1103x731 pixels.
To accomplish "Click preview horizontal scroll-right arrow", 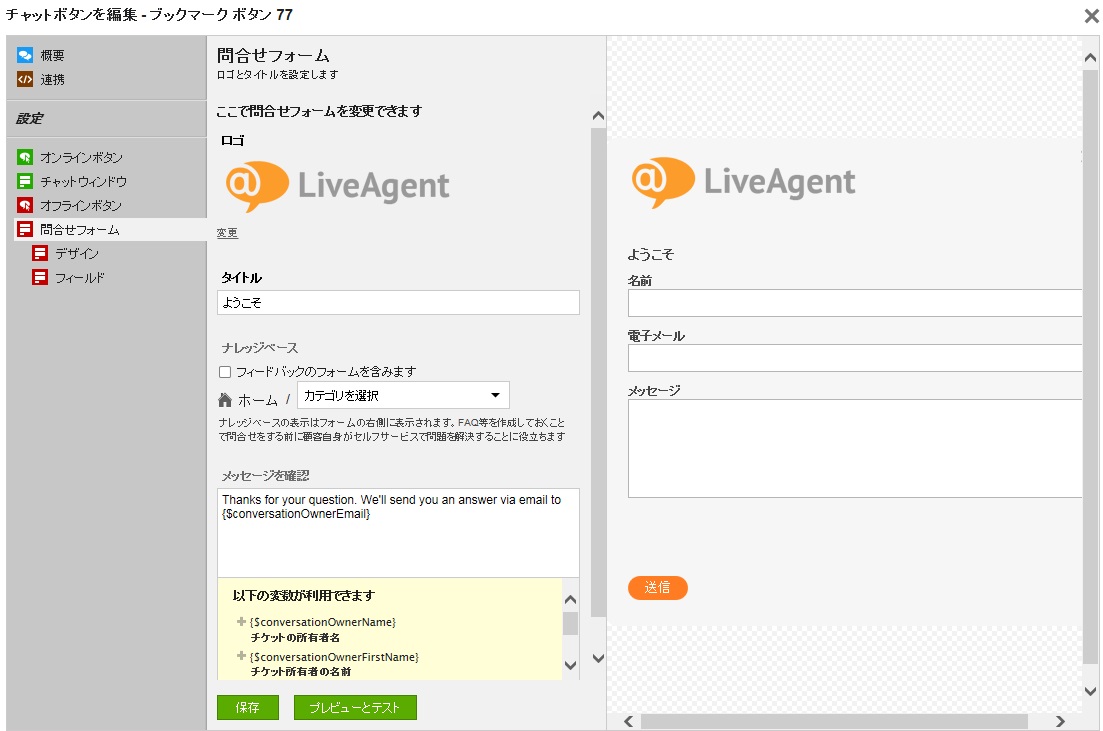I will click(x=1060, y=721).
